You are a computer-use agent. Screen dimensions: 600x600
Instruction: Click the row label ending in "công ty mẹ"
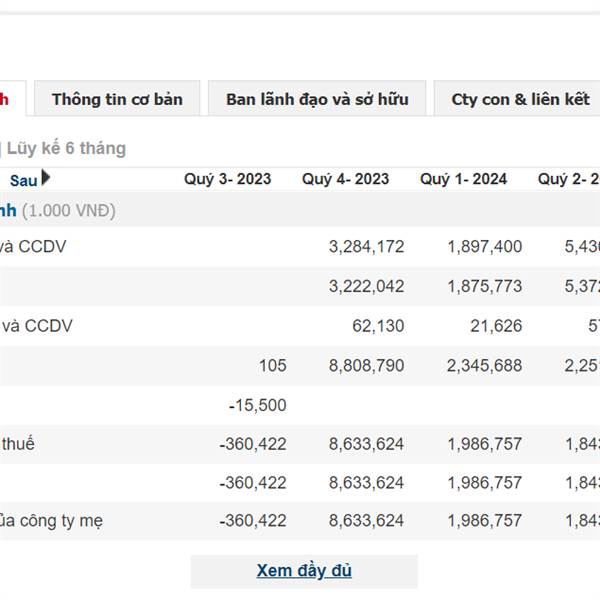[x=50, y=521]
